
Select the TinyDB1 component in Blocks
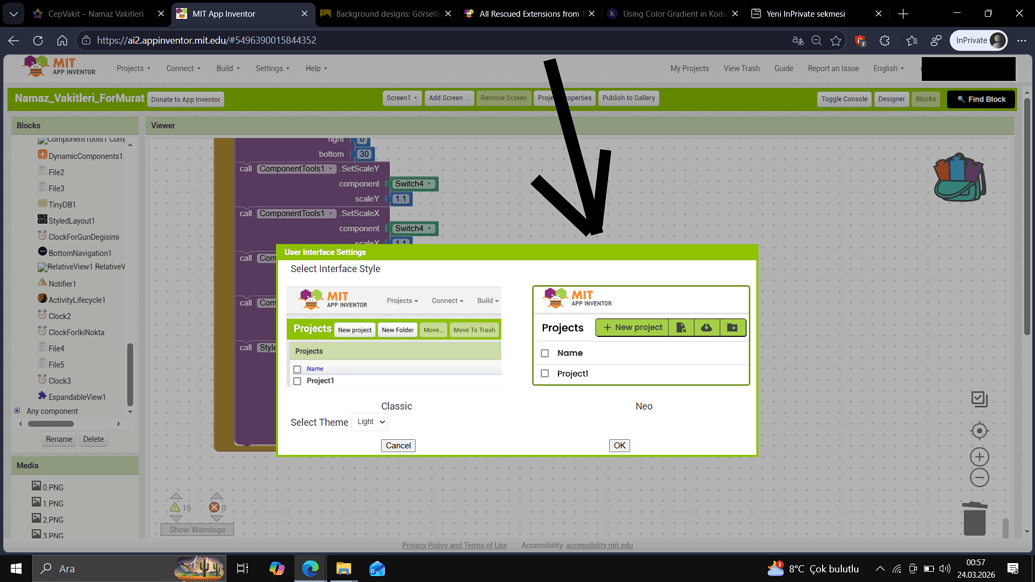pos(61,205)
